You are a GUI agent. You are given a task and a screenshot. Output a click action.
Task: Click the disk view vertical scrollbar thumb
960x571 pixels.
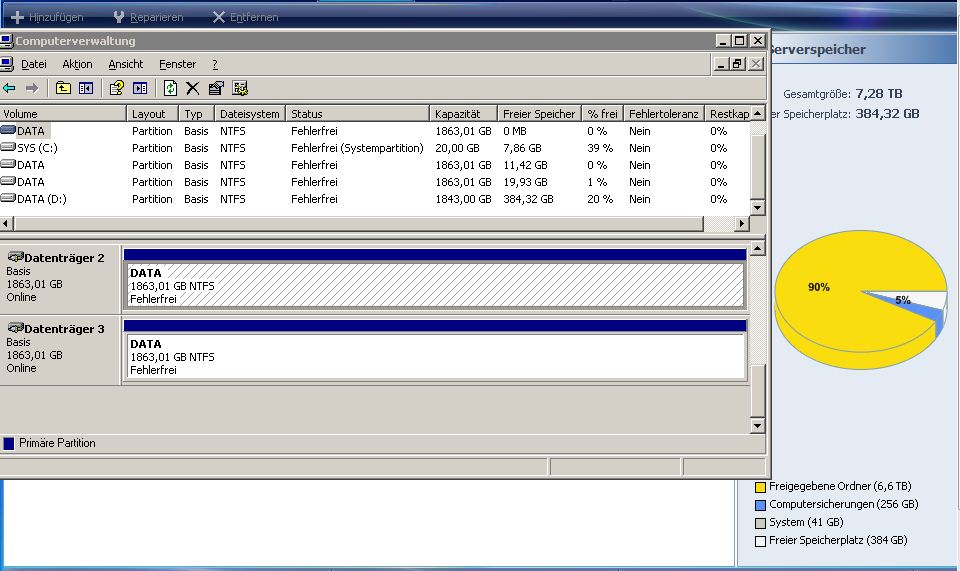pyautogui.click(x=757, y=392)
